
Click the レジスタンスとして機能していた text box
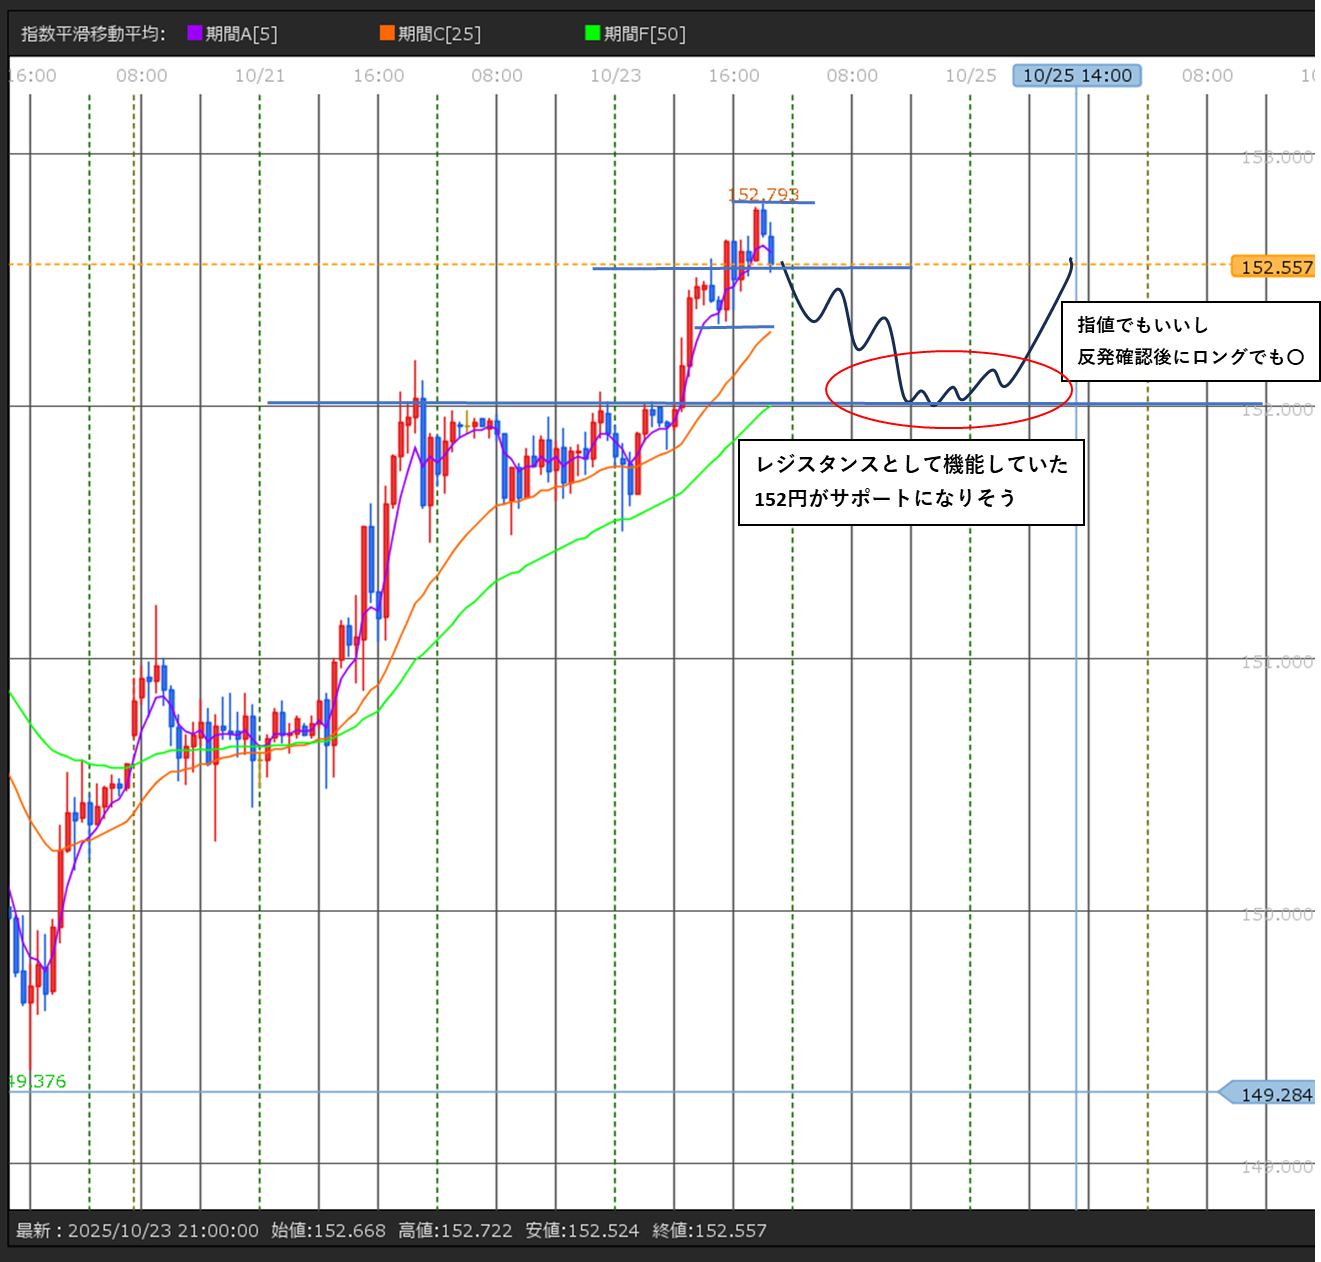(911, 481)
